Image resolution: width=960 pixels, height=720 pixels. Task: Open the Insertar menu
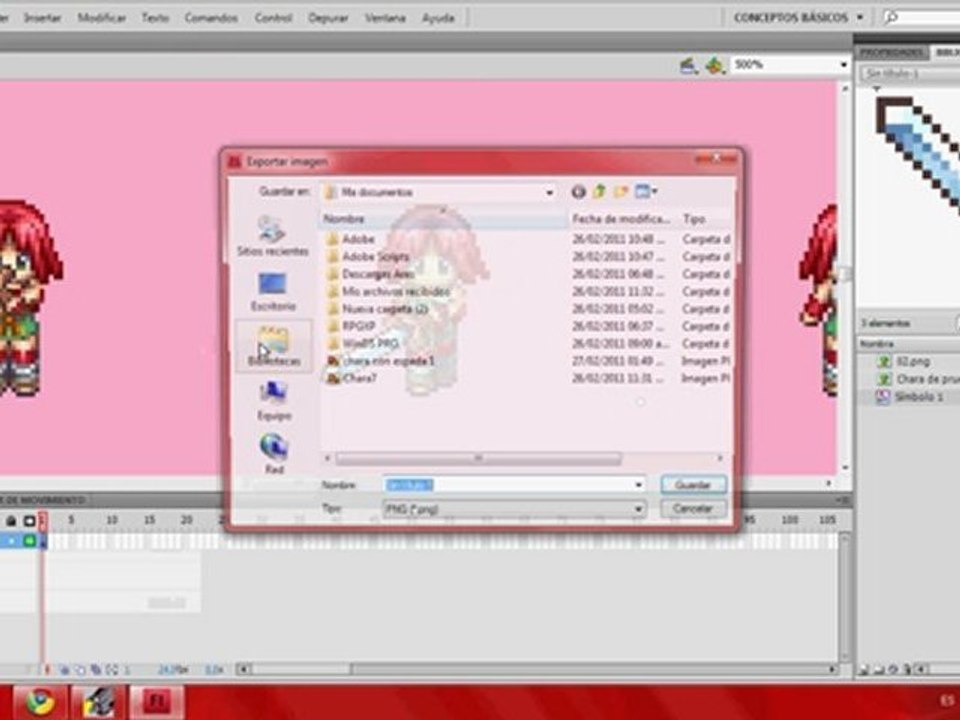point(42,18)
